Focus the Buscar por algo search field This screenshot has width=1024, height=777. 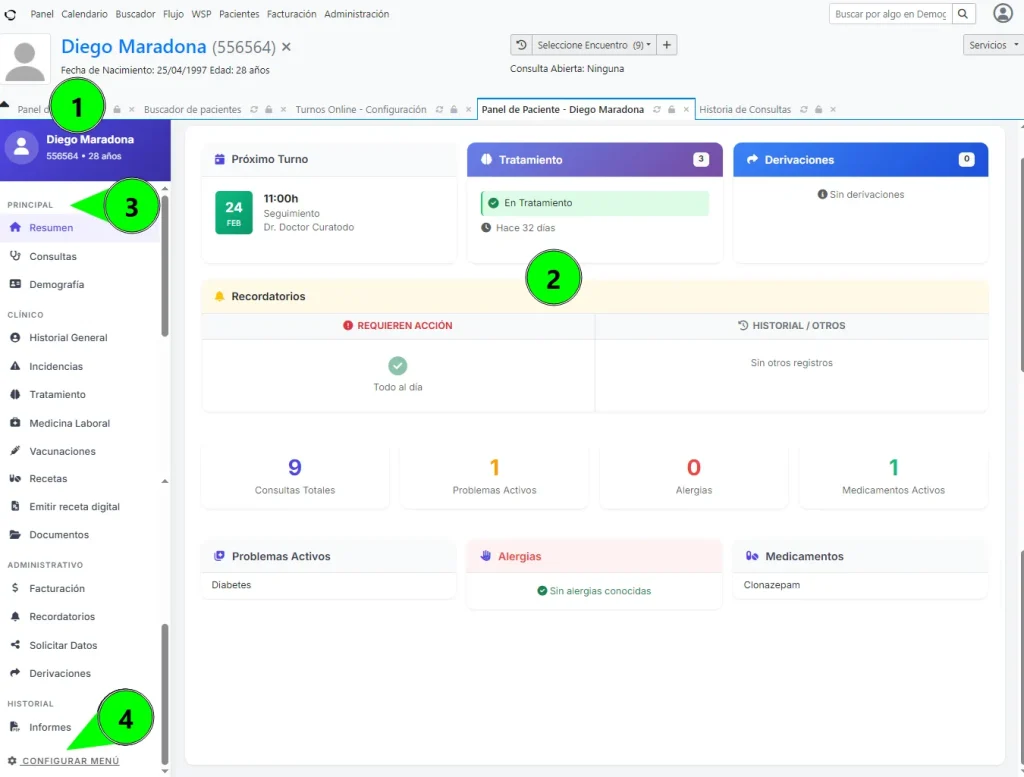click(x=890, y=14)
